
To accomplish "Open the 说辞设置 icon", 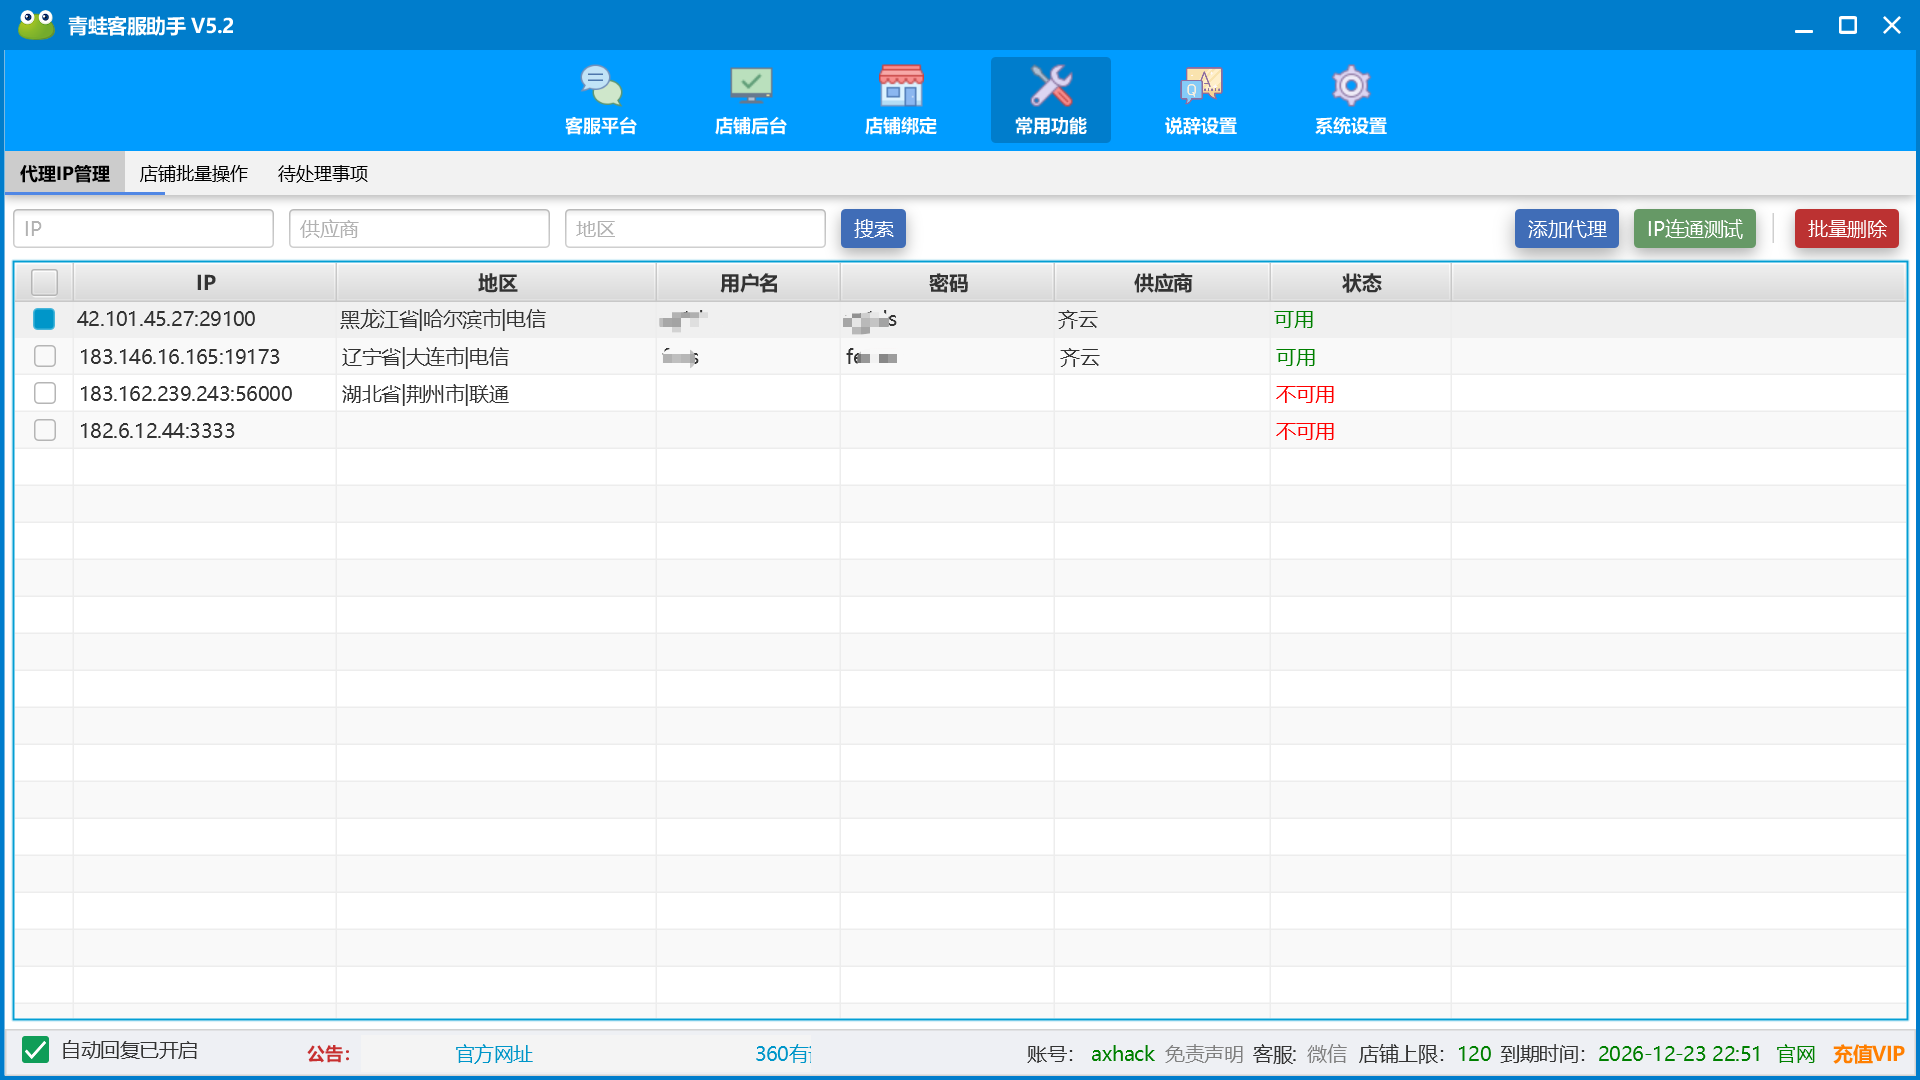I will tap(1200, 87).
